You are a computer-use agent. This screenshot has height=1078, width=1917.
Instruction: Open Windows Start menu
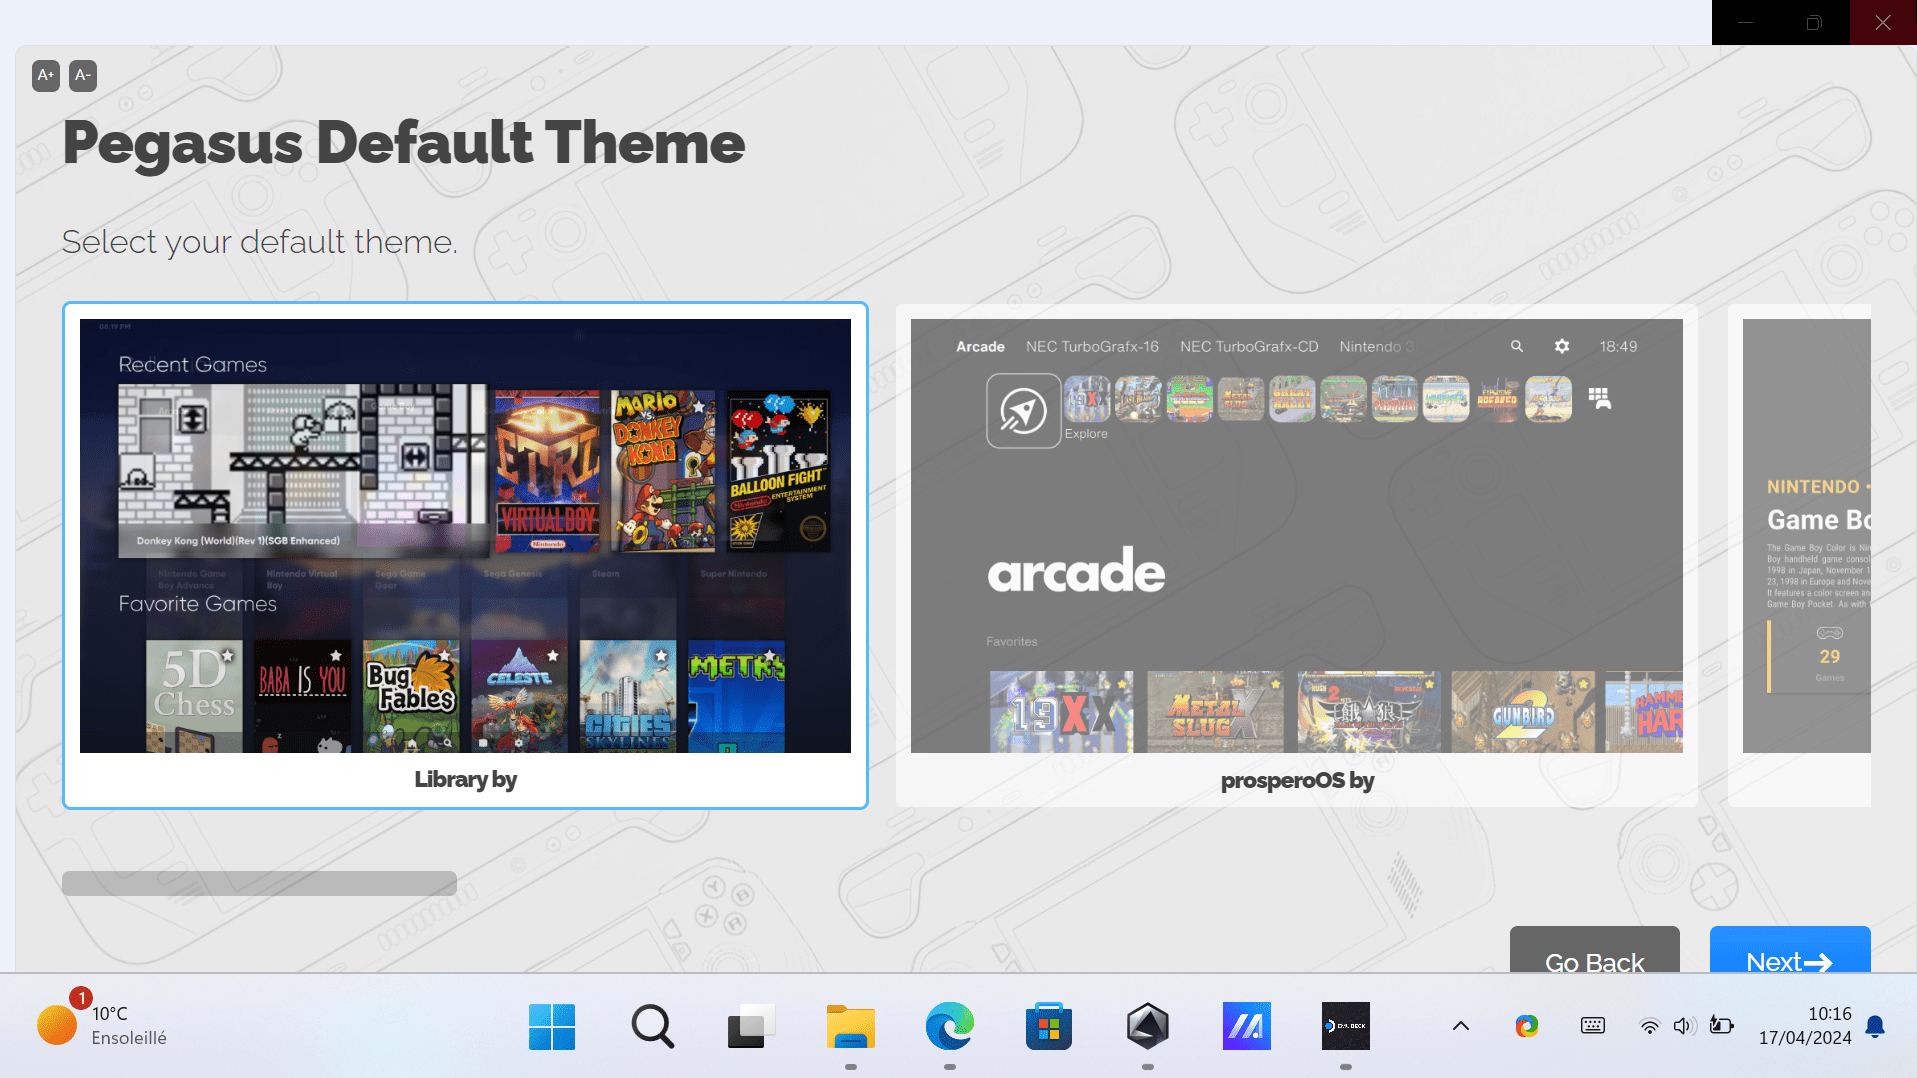(552, 1026)
